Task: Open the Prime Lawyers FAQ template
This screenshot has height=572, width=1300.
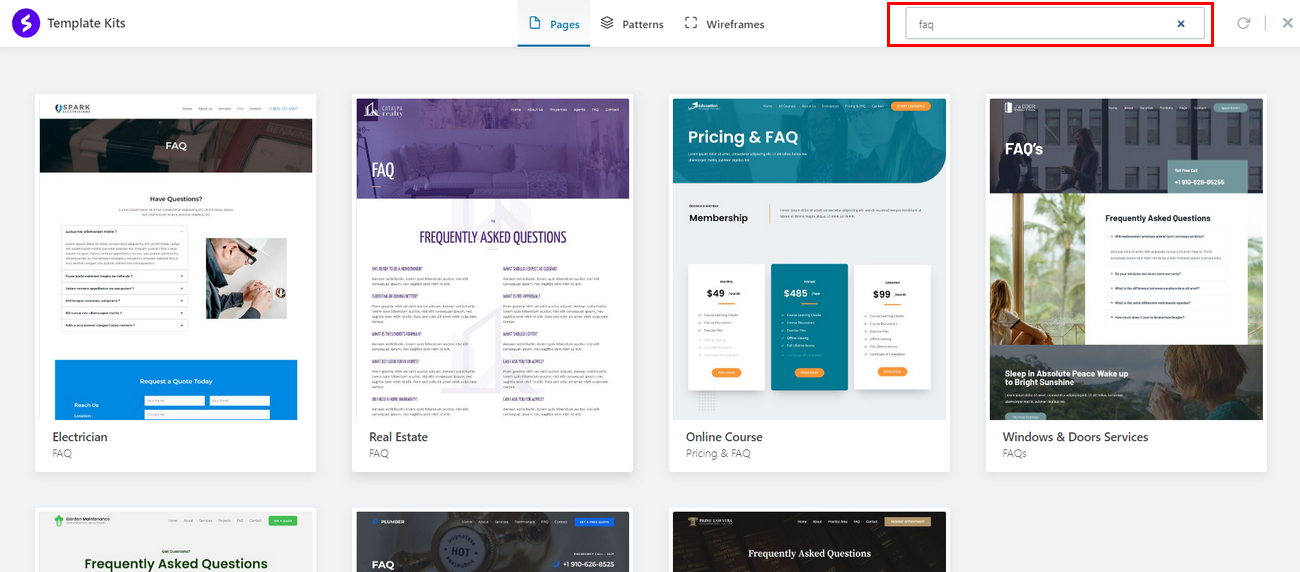Action: (809, 540)
